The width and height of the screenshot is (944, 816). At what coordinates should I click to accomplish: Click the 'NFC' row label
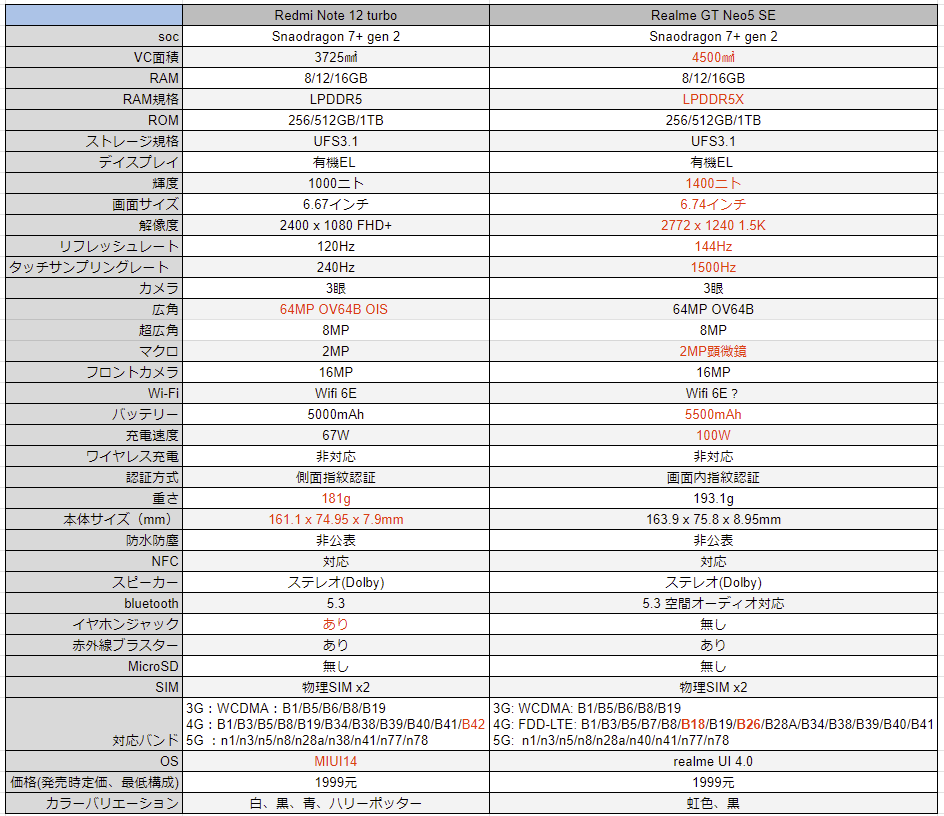pos(94,561)
